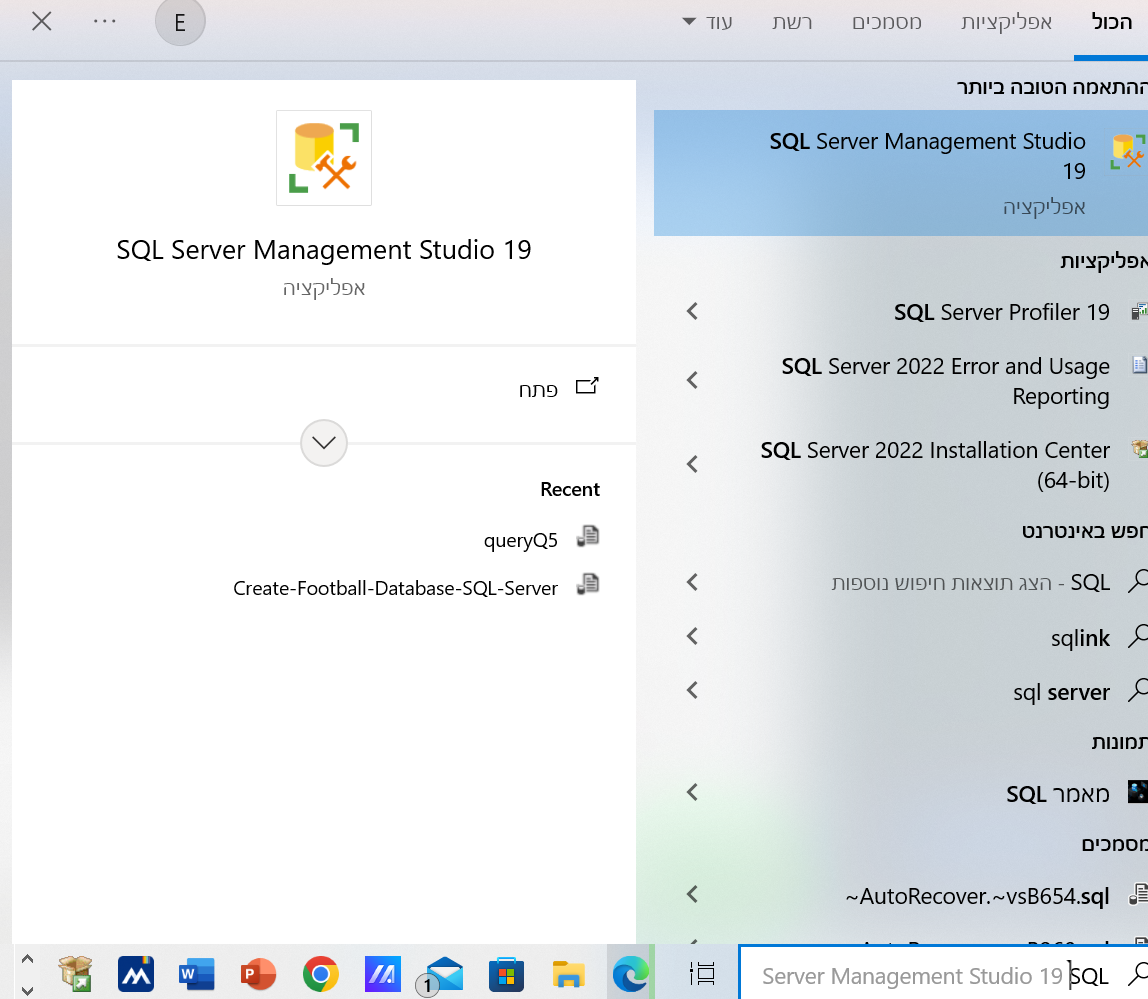Click the Task View icon
The image size is (1148, 999).
click(x=703, y=973)
